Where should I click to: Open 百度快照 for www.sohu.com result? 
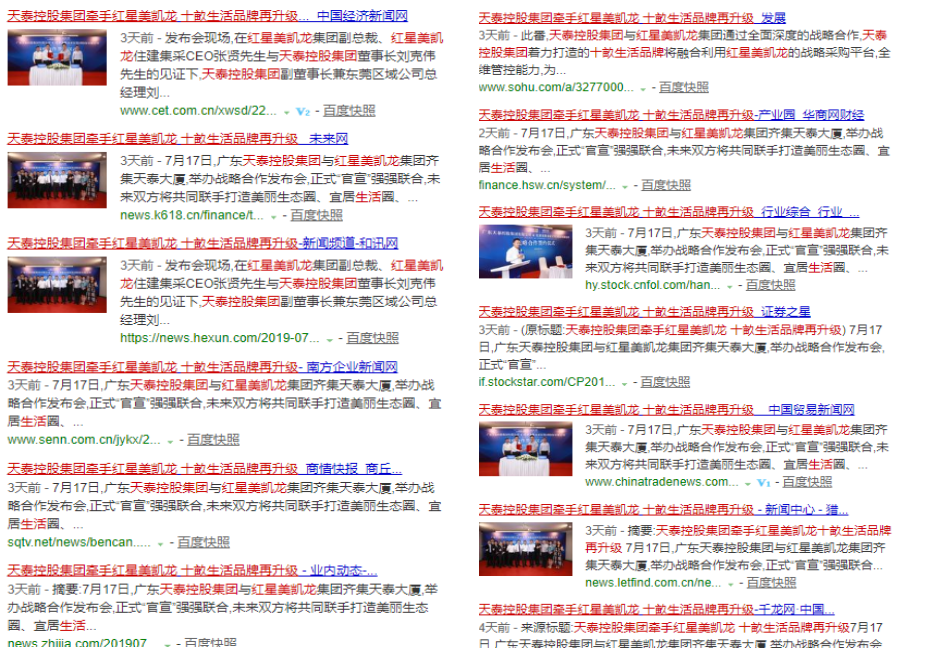(684, 88)
